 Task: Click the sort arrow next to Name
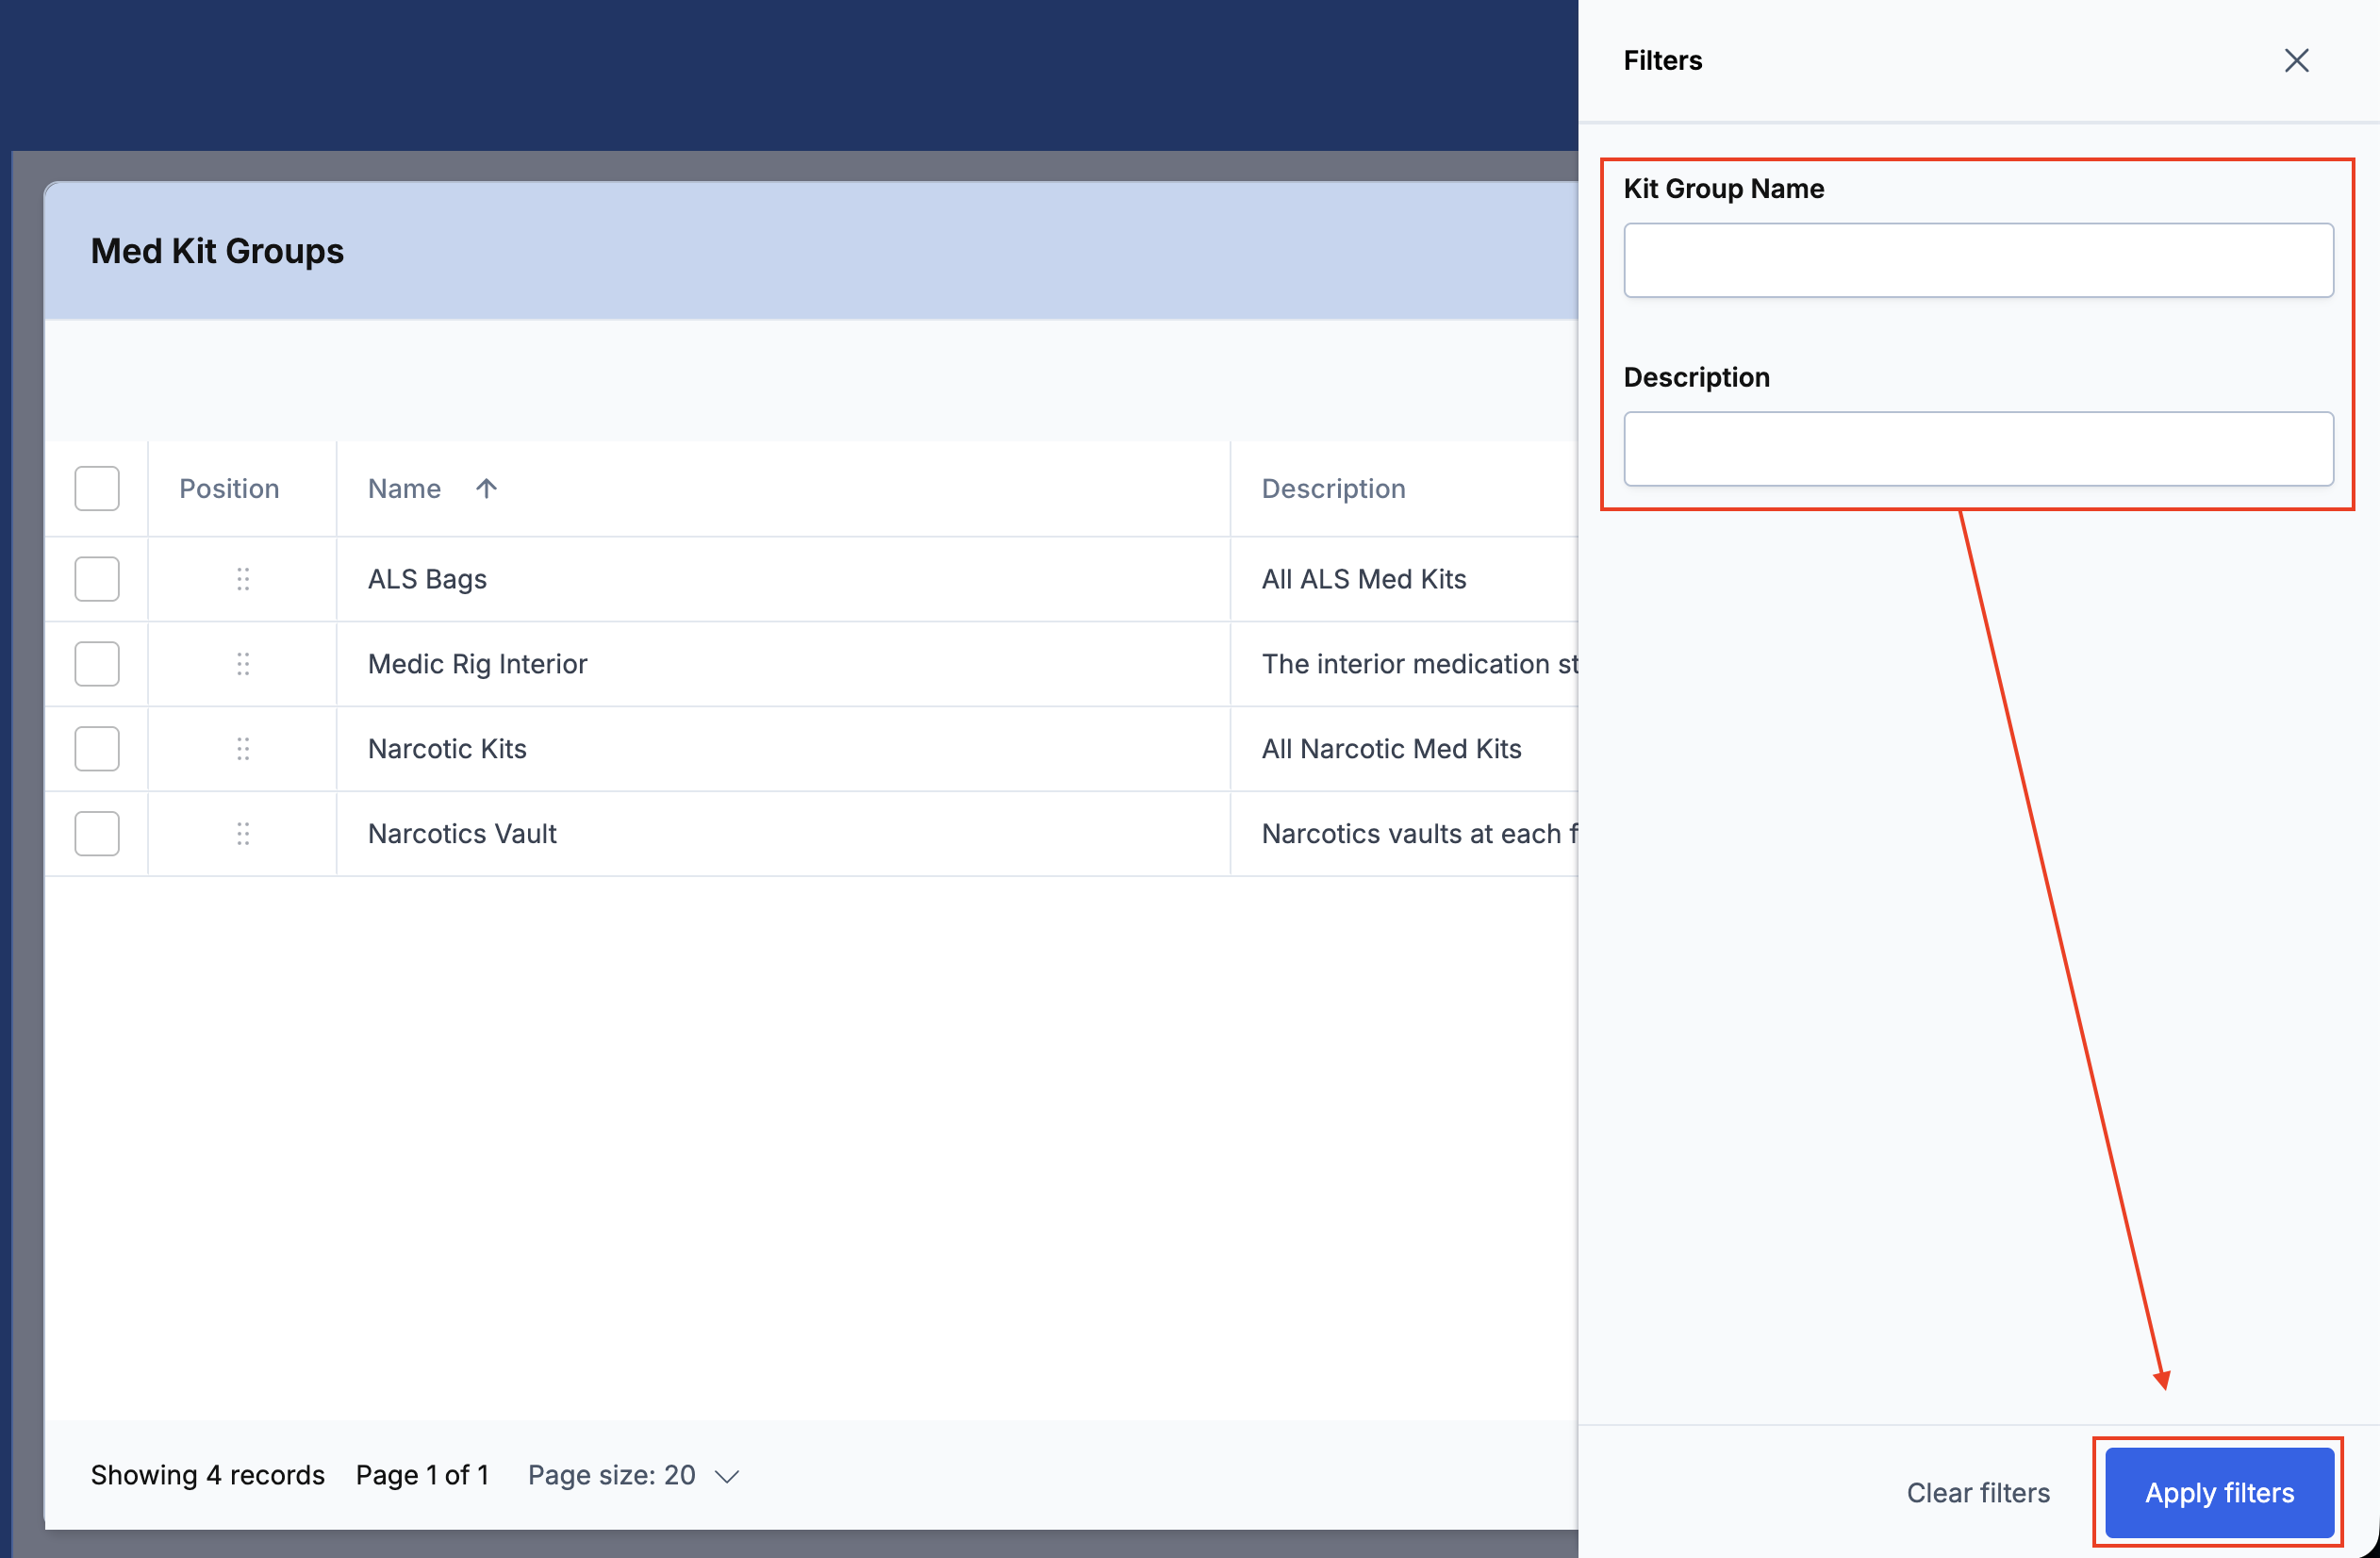[x=486, y=488]
